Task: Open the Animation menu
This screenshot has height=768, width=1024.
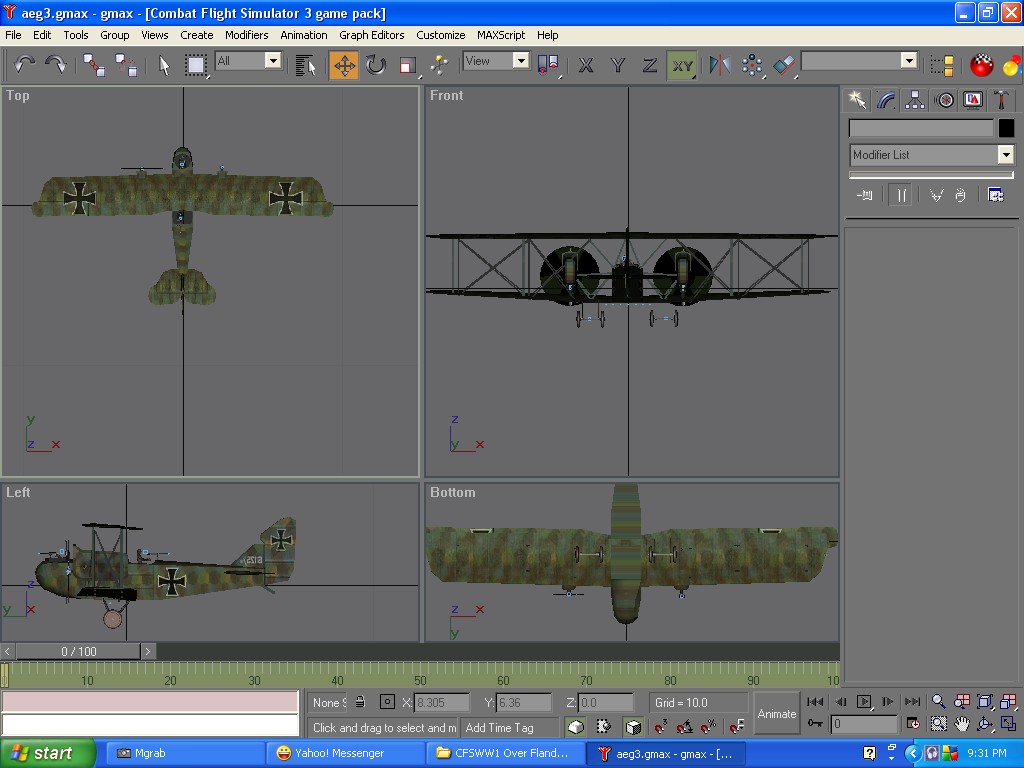Action: 304,35
